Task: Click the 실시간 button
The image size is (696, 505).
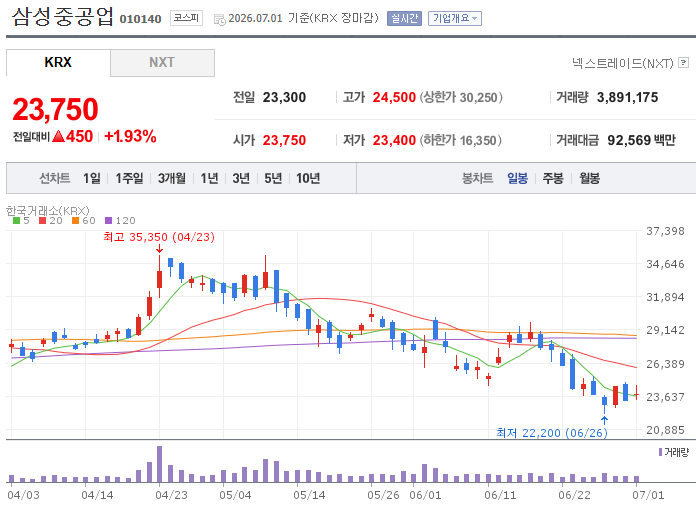Action: point(404,18)
